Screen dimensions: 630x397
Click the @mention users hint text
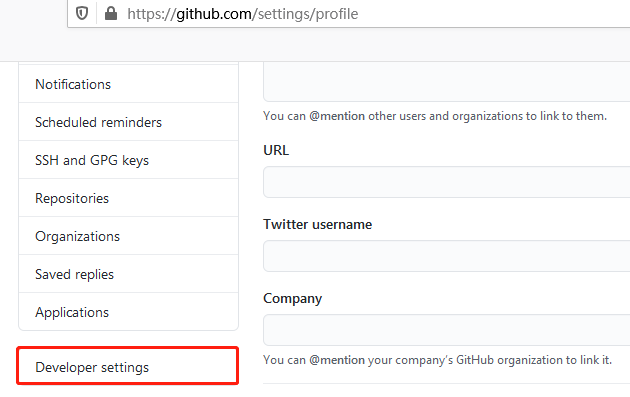tap(435, 116)
